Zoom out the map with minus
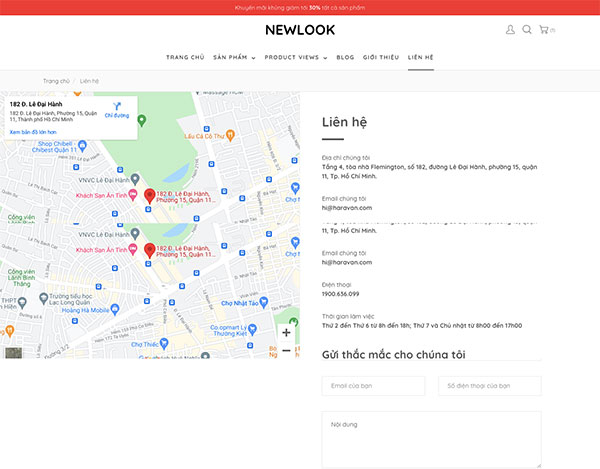 click(x=286, y=350)
